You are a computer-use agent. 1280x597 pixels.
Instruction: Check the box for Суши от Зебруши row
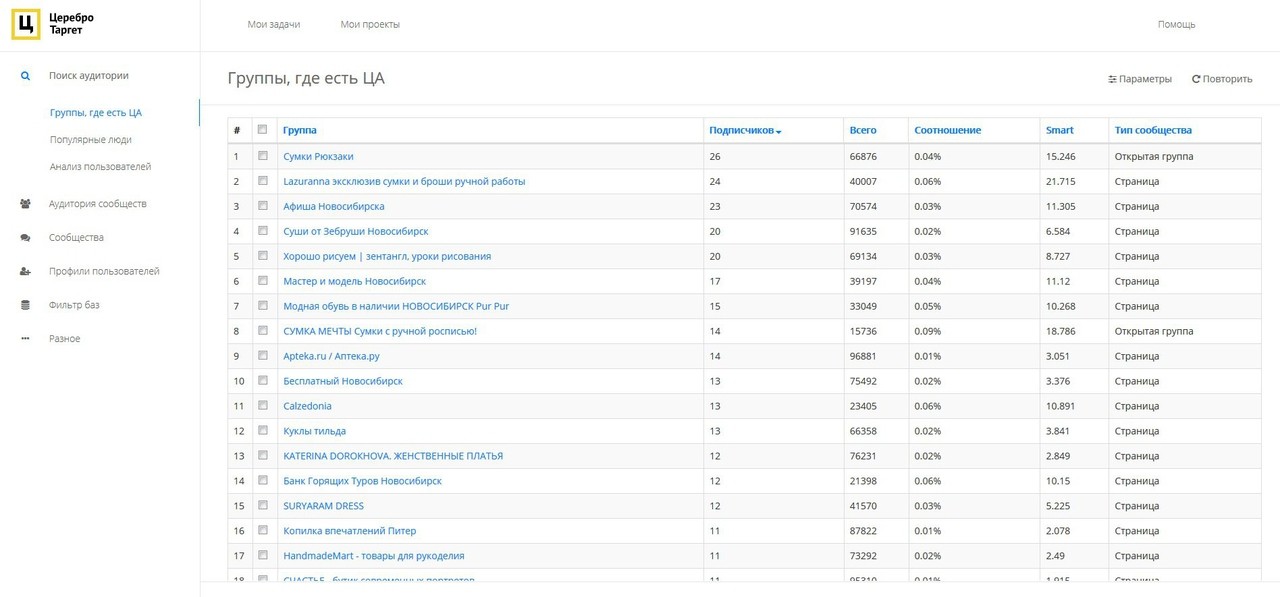pyautogui.click(x=263, y=231)
